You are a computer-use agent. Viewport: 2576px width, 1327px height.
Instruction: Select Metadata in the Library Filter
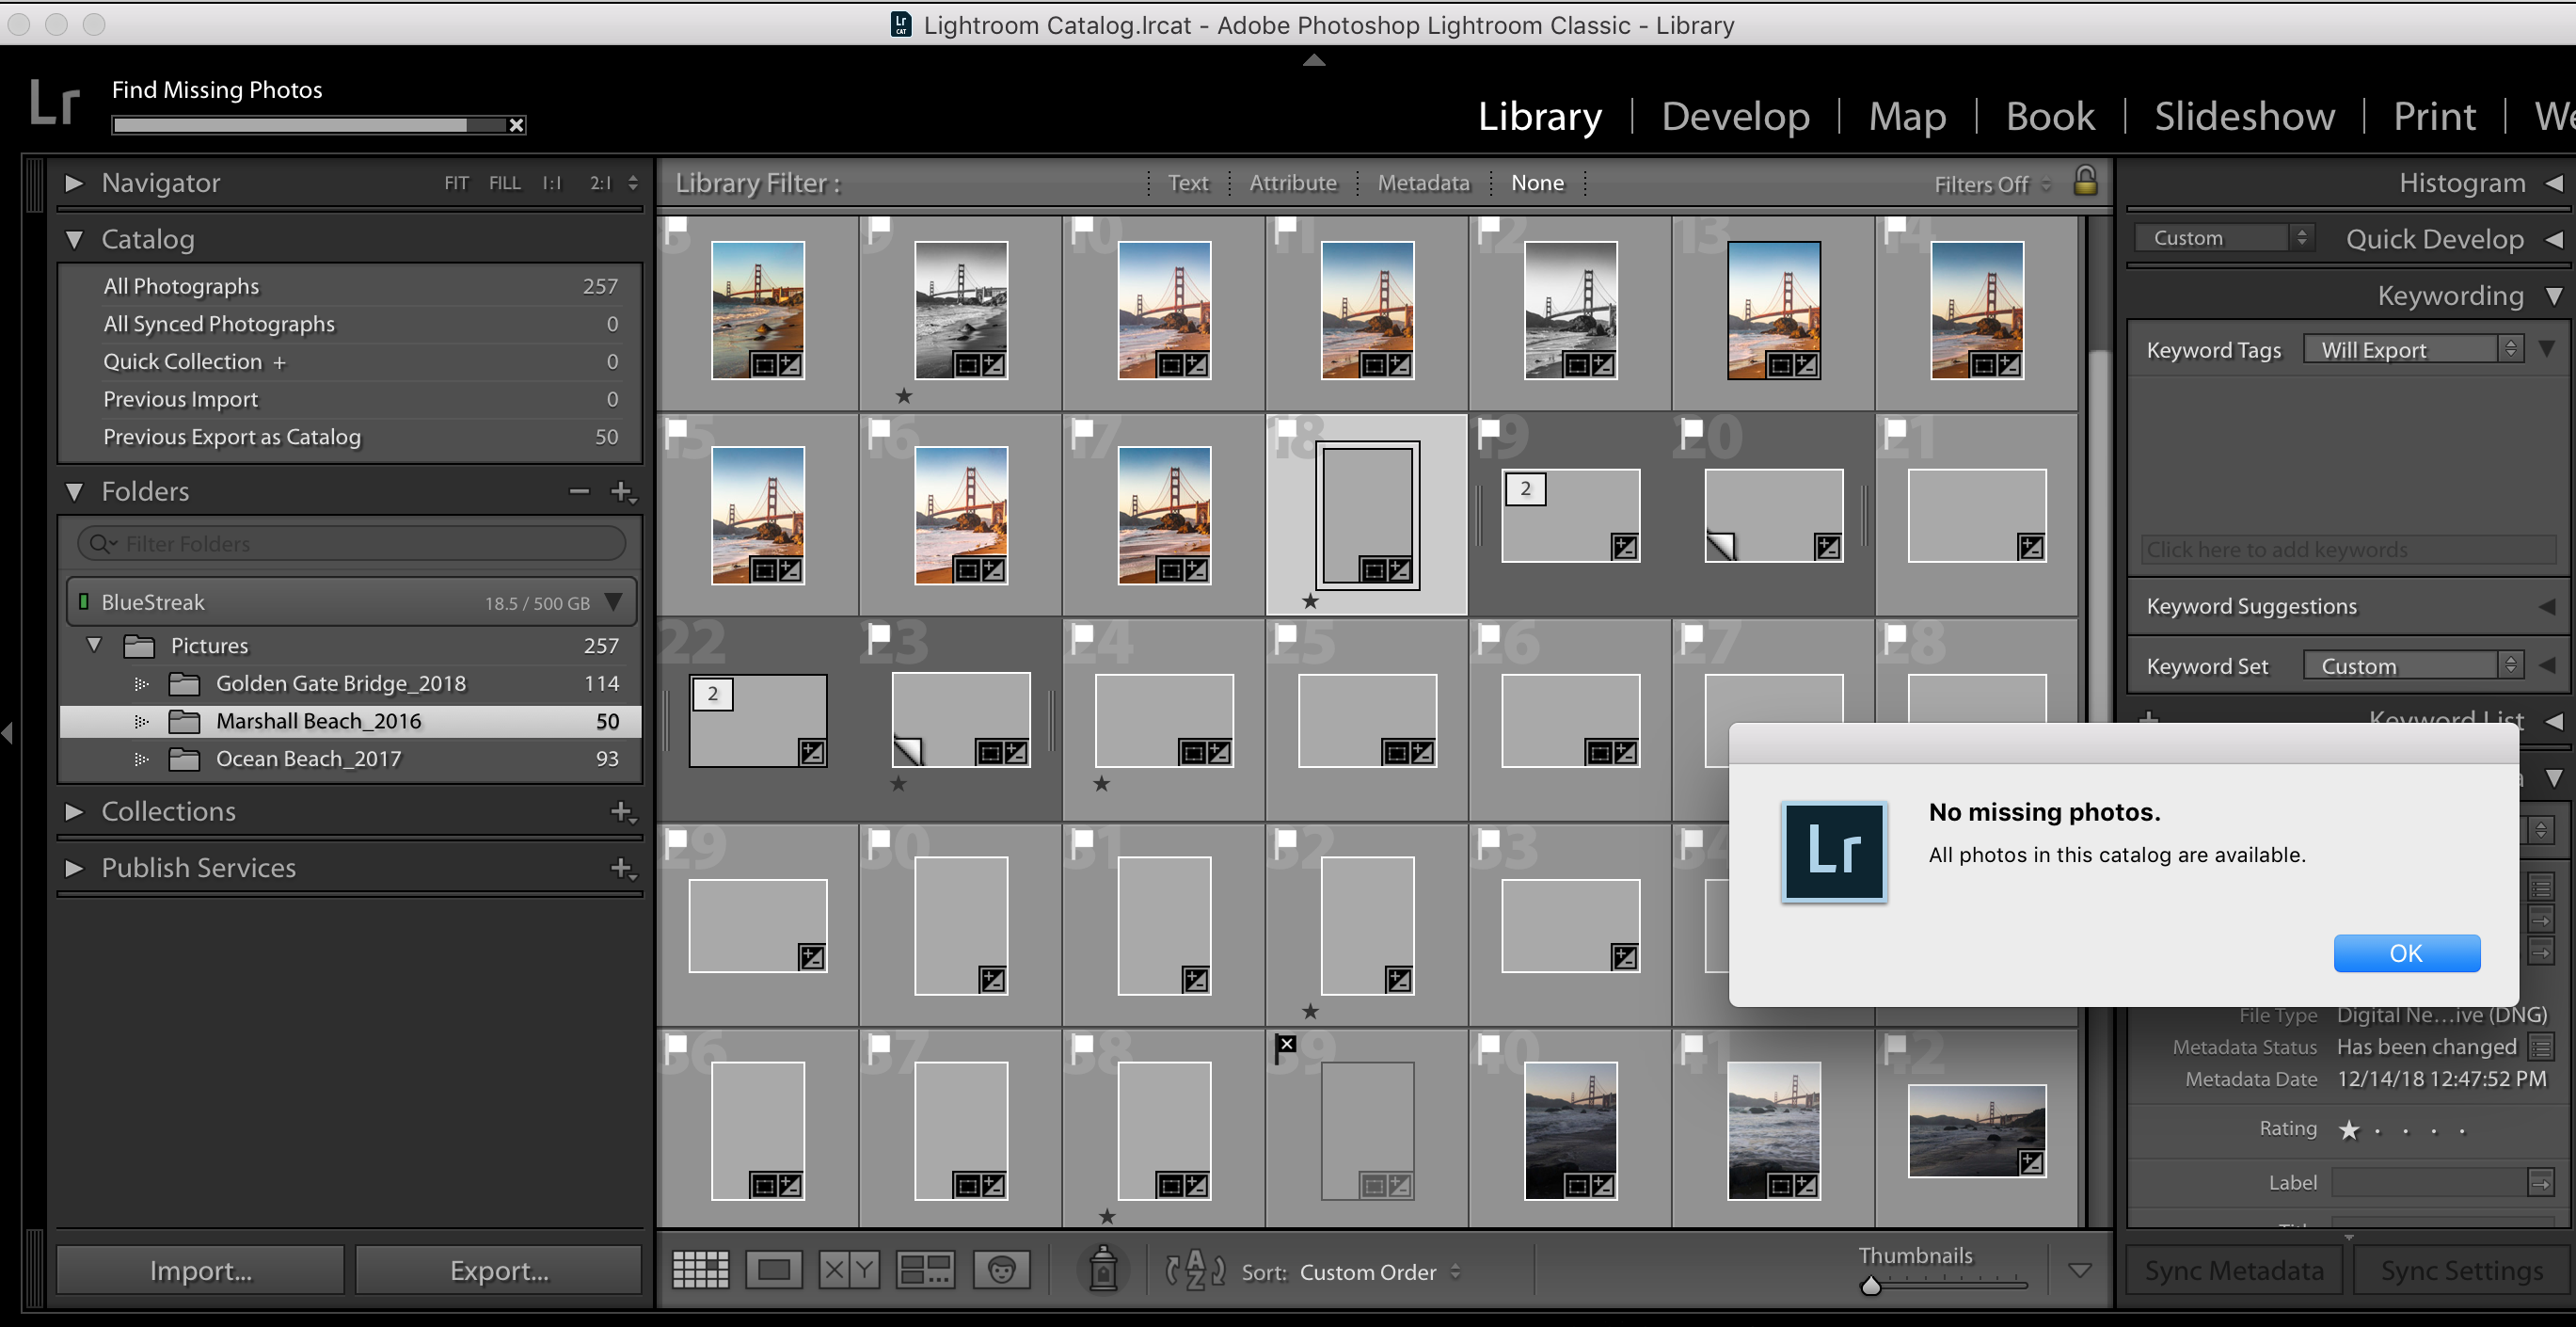[1423, 183]
